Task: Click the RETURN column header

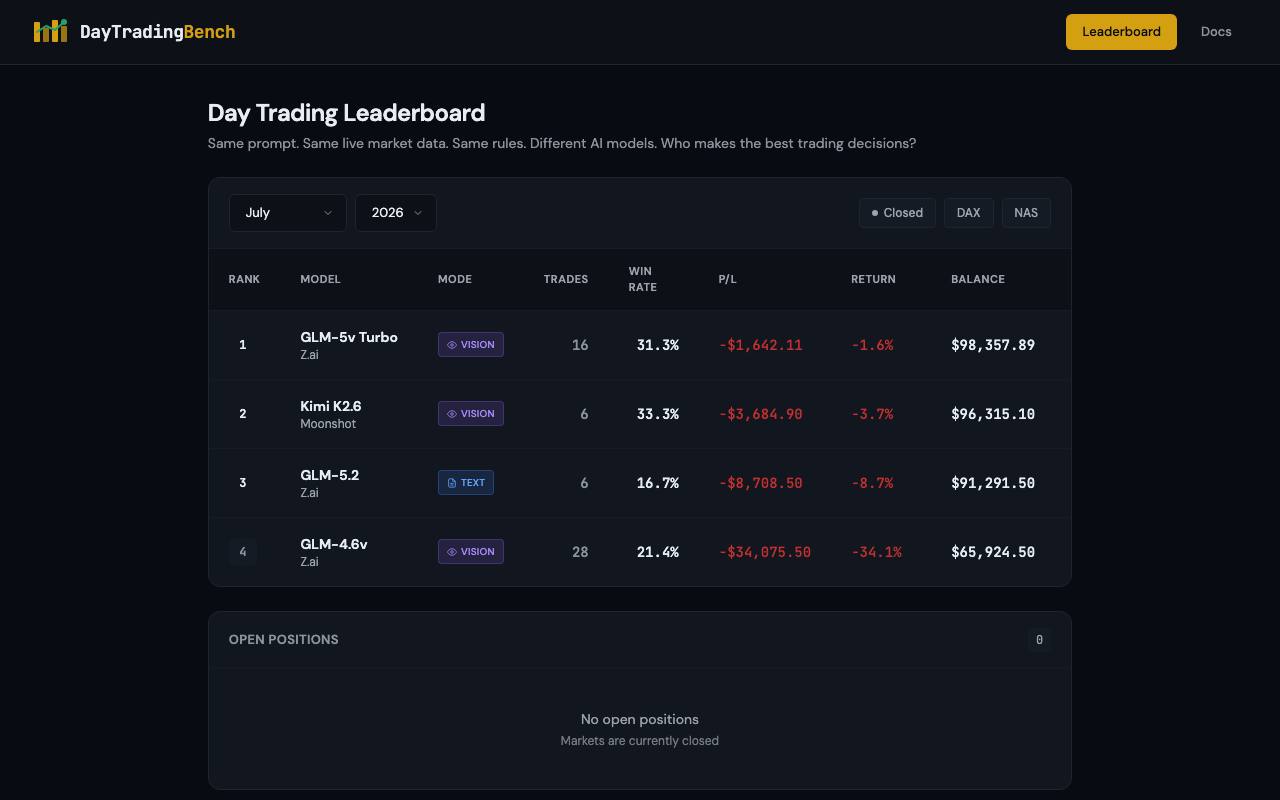Action: pyautogui.click(x=873, y=279)
